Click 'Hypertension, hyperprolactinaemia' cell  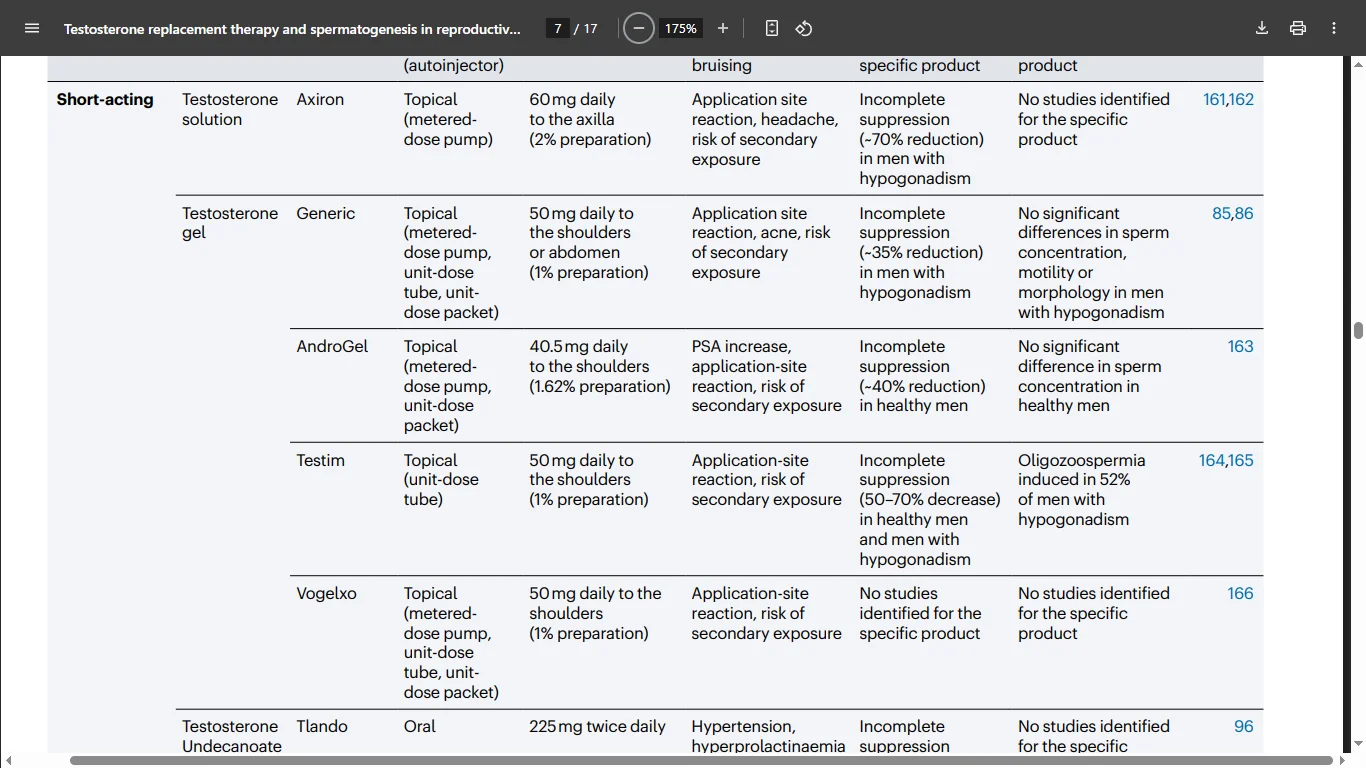coord(768,736)
